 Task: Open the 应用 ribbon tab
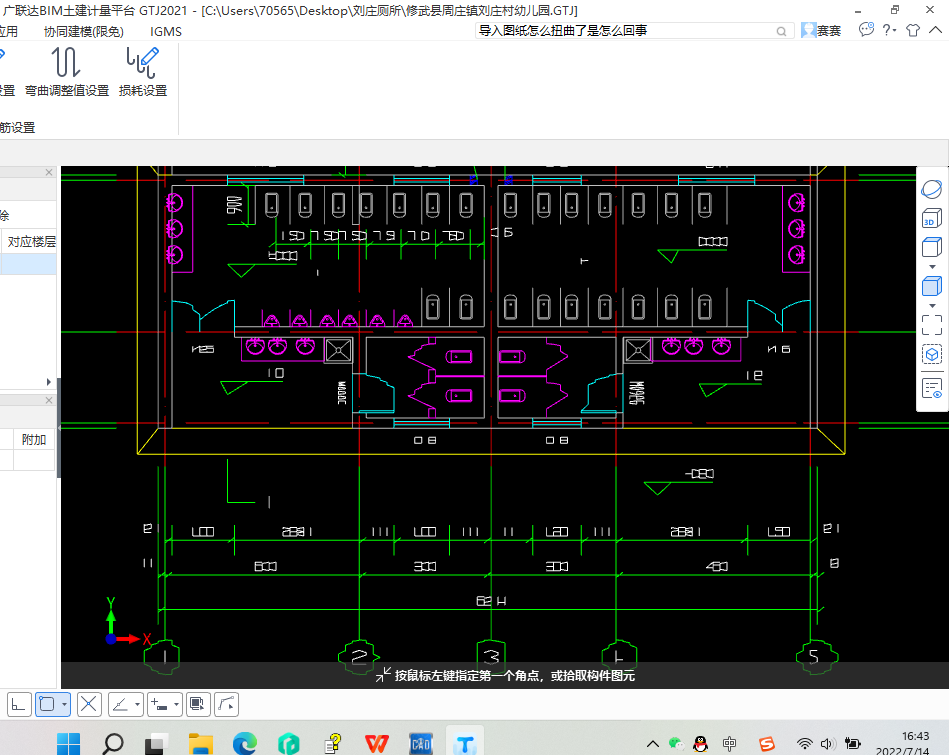coord(8,31)
